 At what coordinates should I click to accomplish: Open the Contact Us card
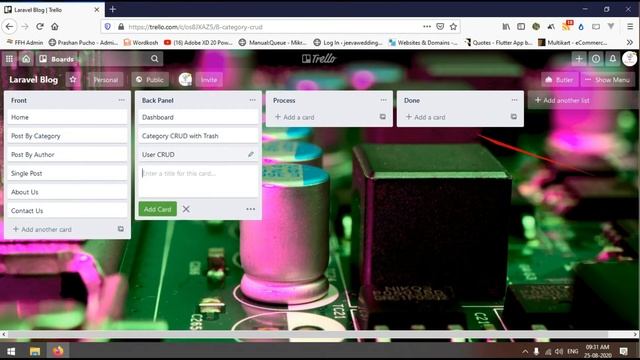[x=67, y=211]
